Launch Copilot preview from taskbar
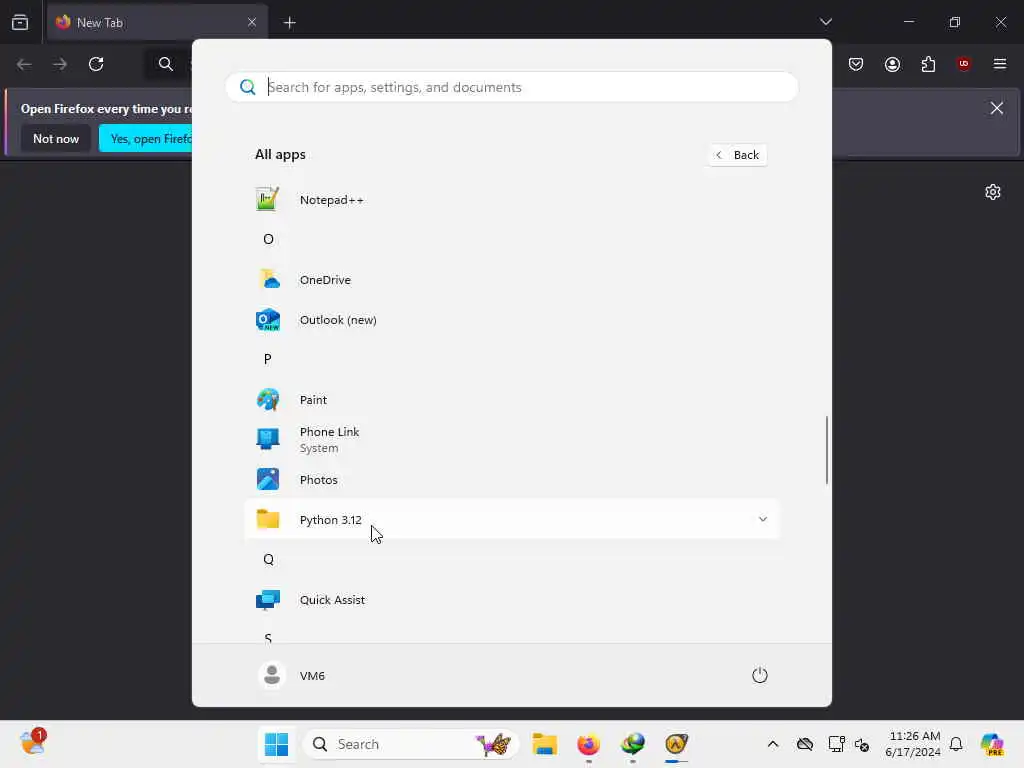 [x=992, y=744]
